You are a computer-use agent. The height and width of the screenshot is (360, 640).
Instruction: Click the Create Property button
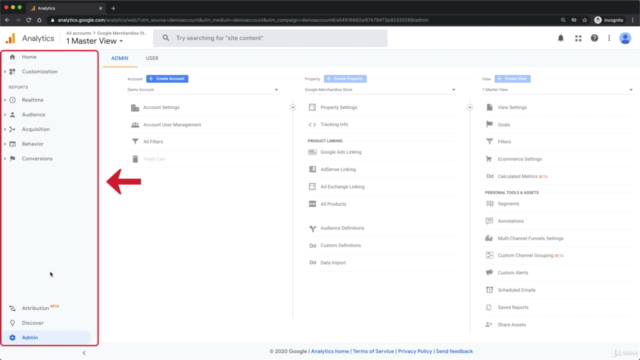[345, 79]
